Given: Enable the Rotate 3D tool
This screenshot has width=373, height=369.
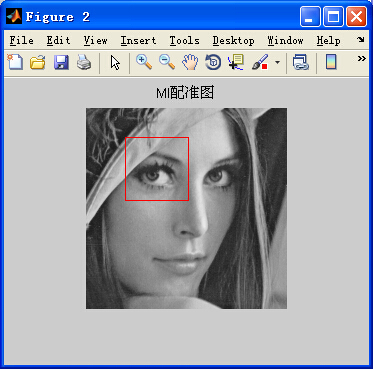Looking at the screenshot, I should (213, 62).
